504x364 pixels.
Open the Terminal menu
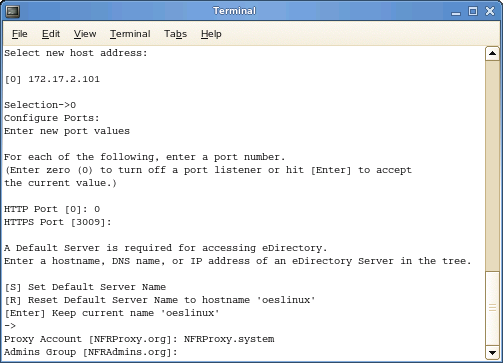[130, 34]
